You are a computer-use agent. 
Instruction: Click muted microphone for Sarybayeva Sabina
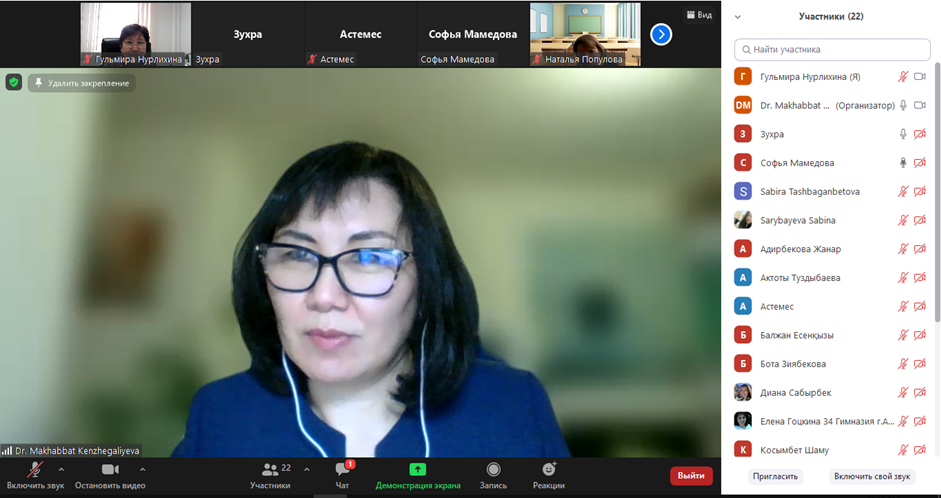(x=903, y=220)
